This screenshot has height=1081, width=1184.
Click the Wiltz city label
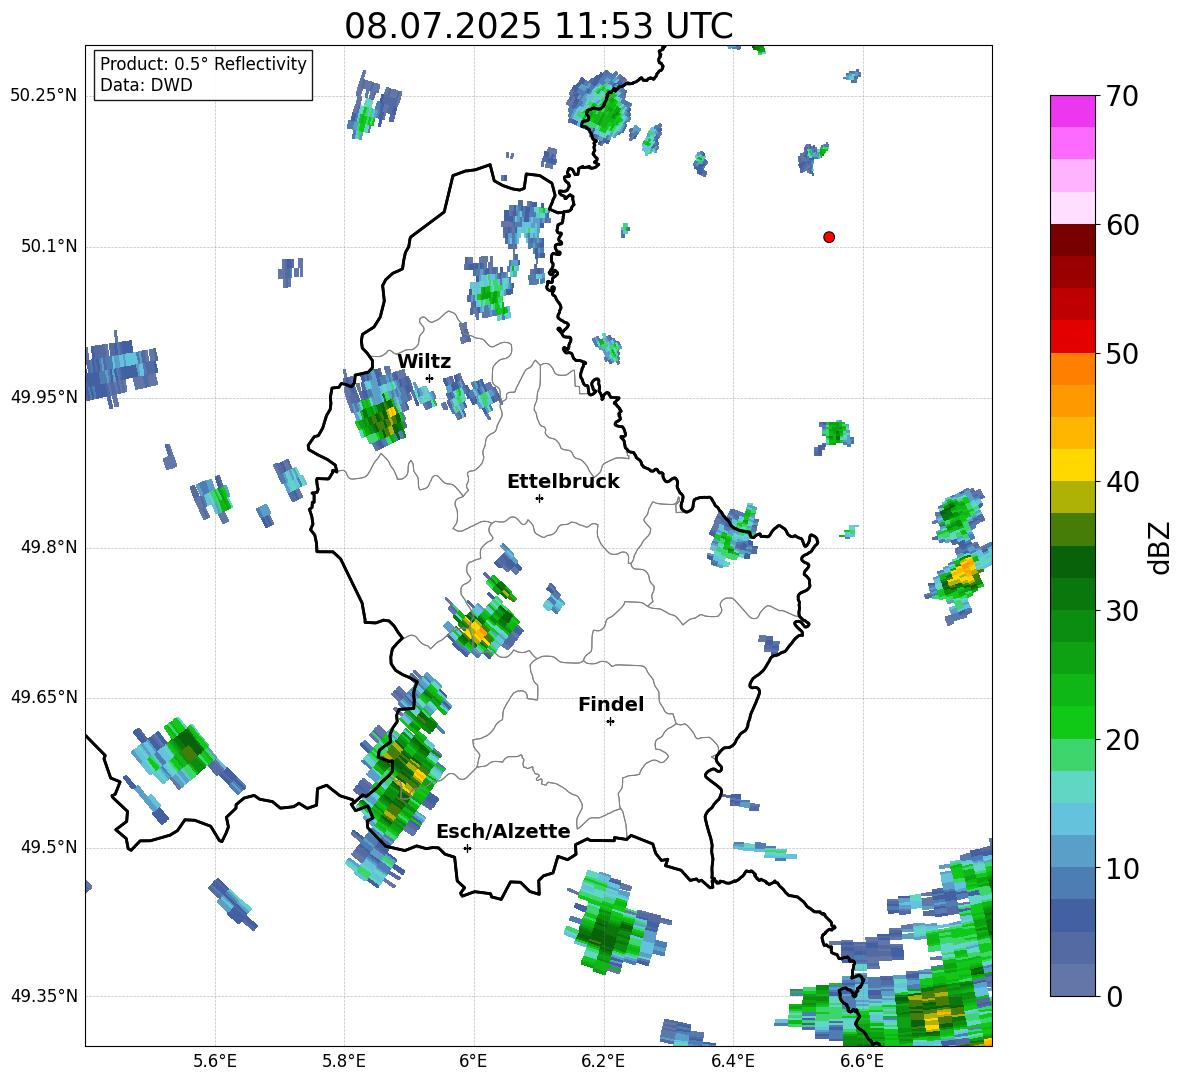coord(424,362)
